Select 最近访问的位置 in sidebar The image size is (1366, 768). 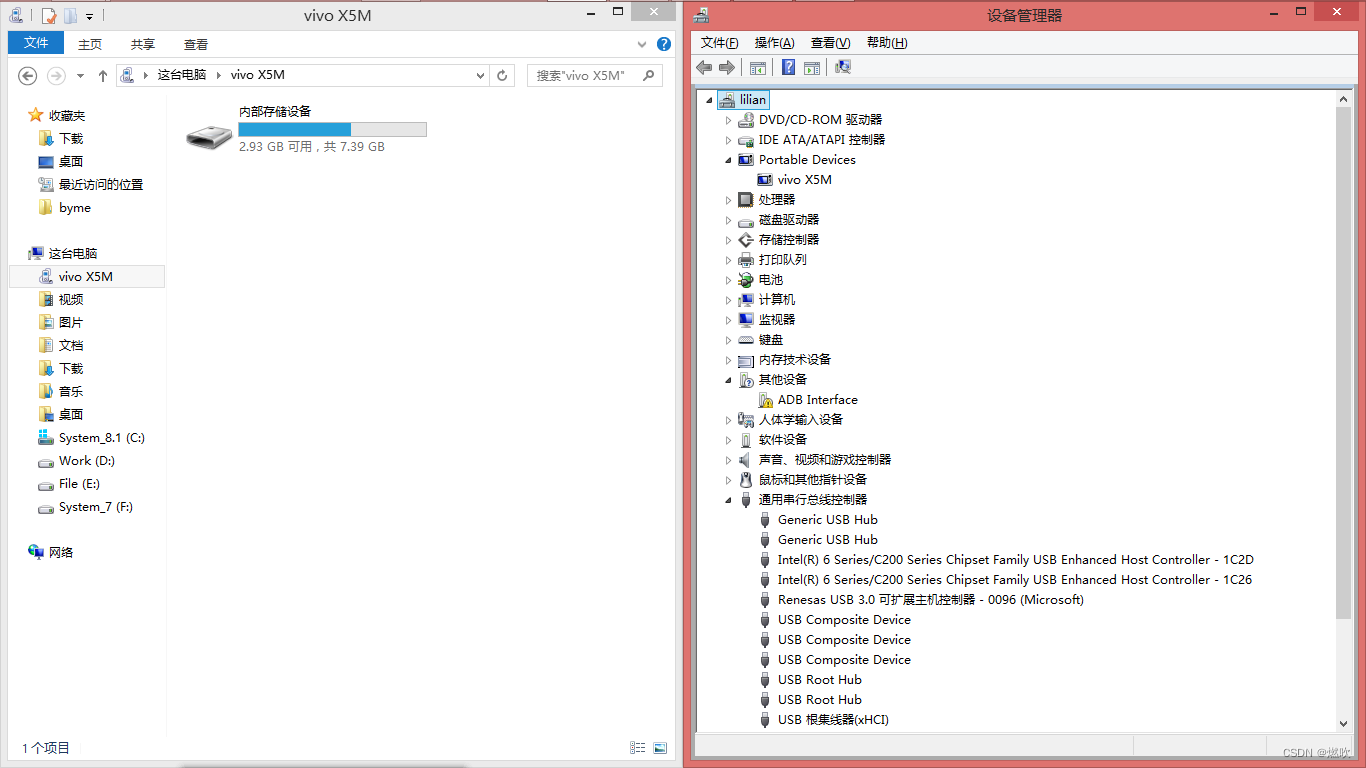(x=101, y=185)
